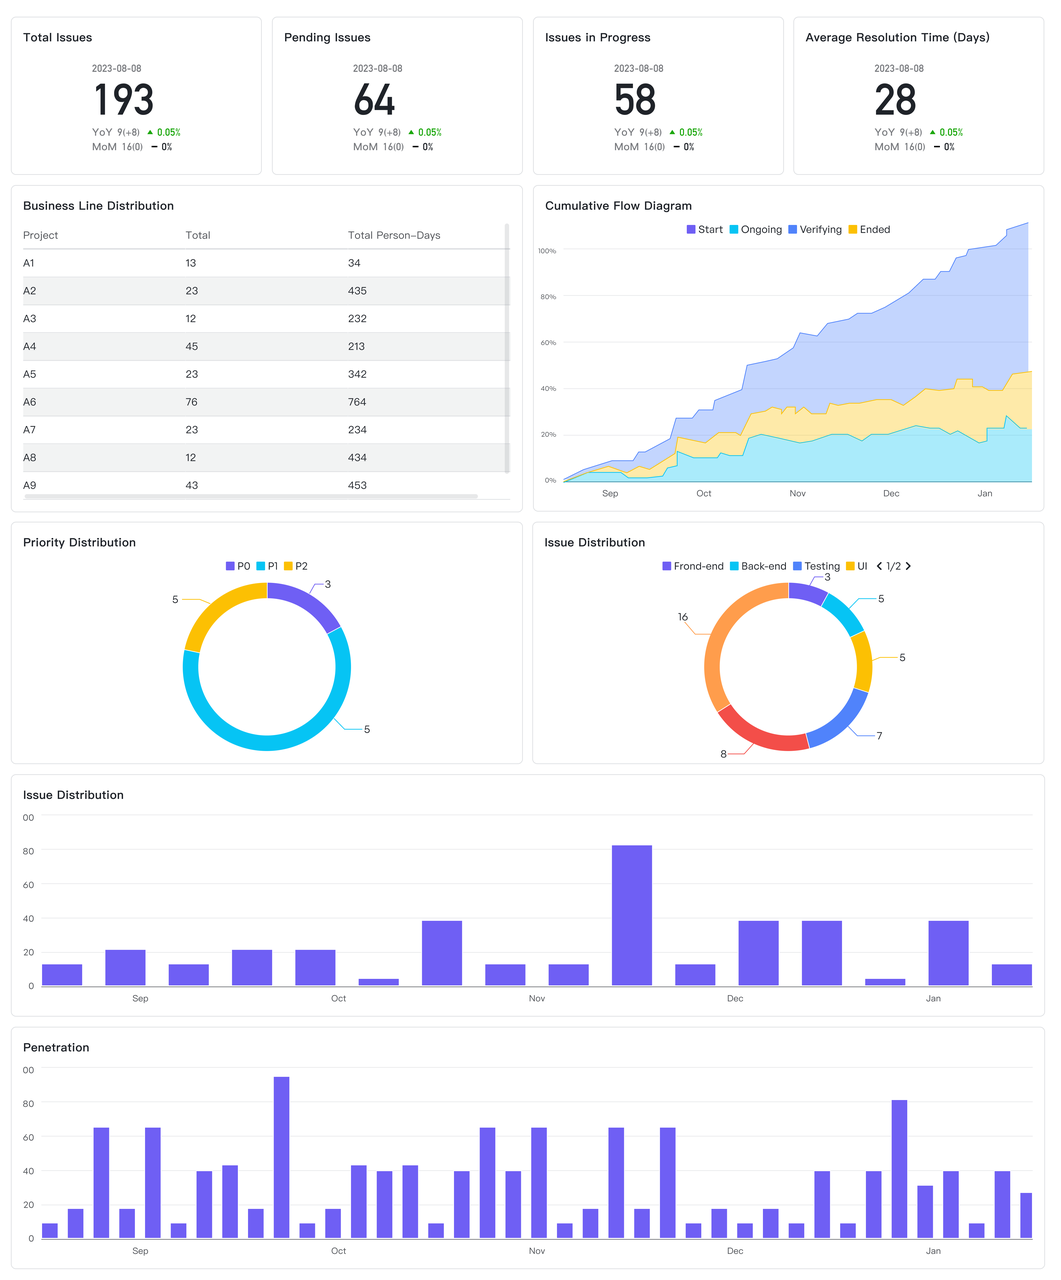The height and width of the screenshot is (1280, 1061).
Task: Click the blue segment labeled 7
Action: (842, 724)
